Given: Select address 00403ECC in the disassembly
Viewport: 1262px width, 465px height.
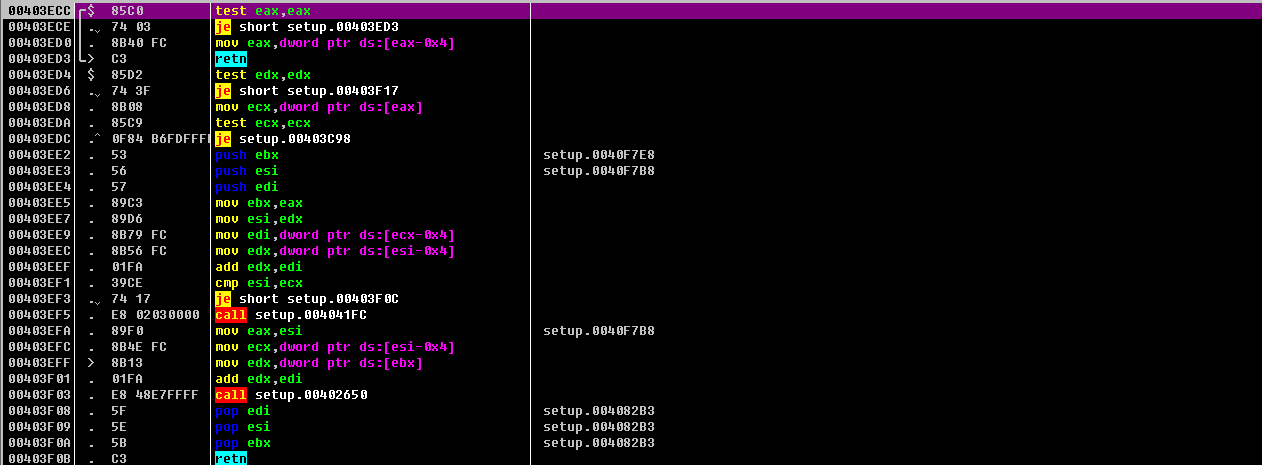Looking at the screenshot, I should (x=39, y=11).
